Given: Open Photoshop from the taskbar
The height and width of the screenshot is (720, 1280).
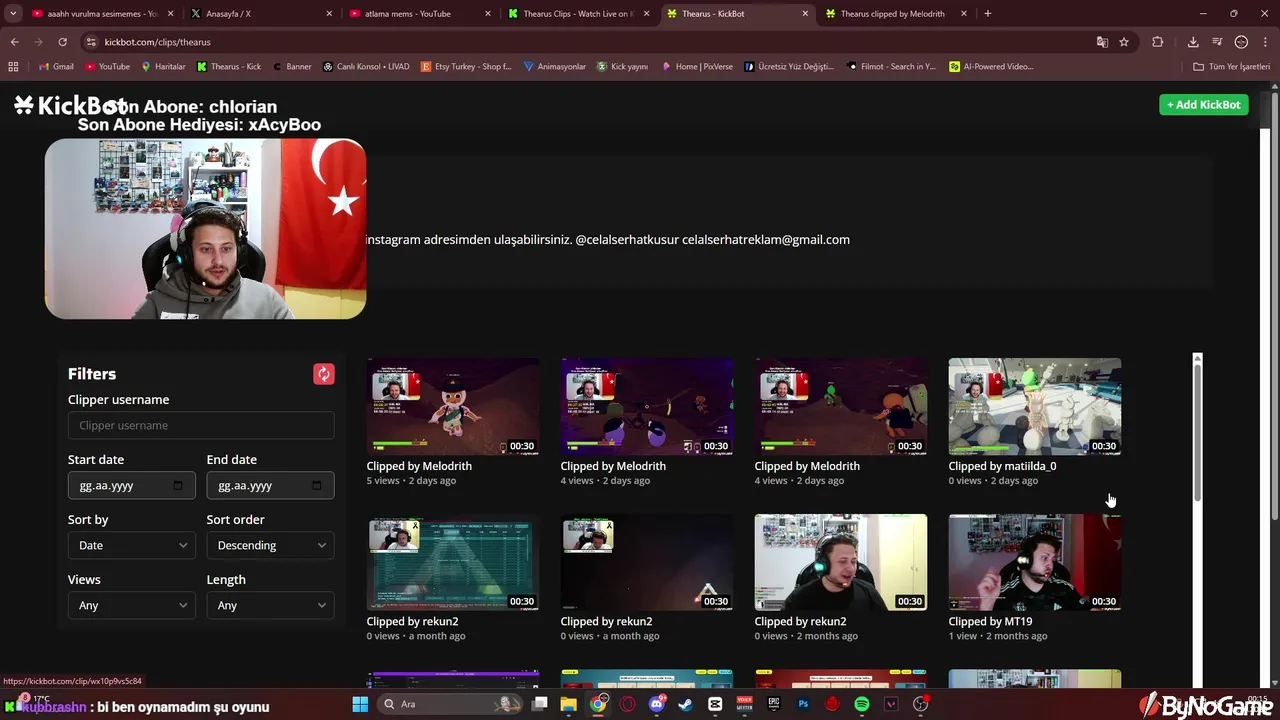Looking at the screenshot, I should [803, 704].
